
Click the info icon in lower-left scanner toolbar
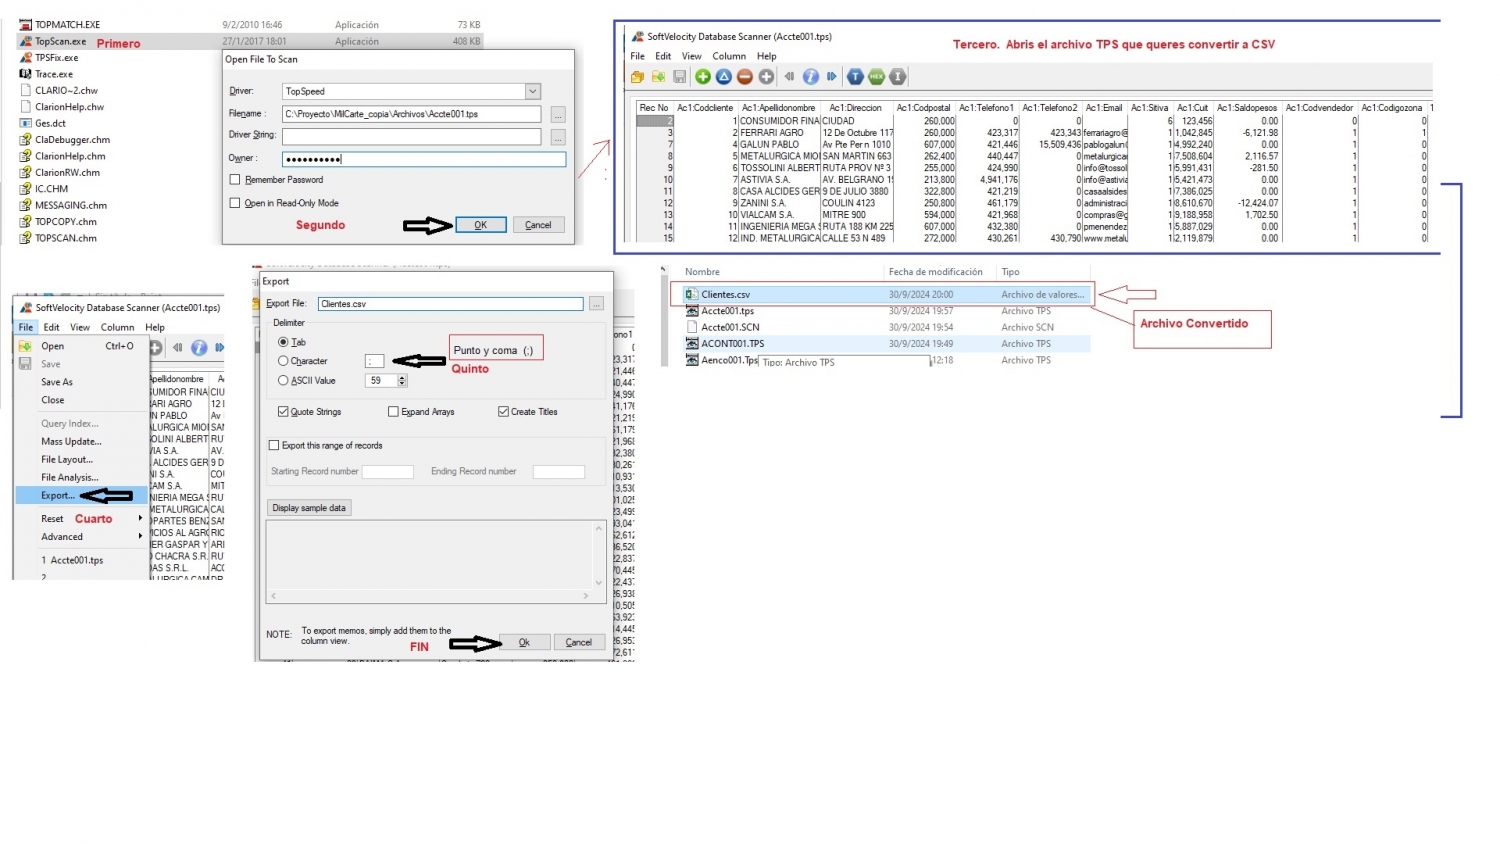199,347
